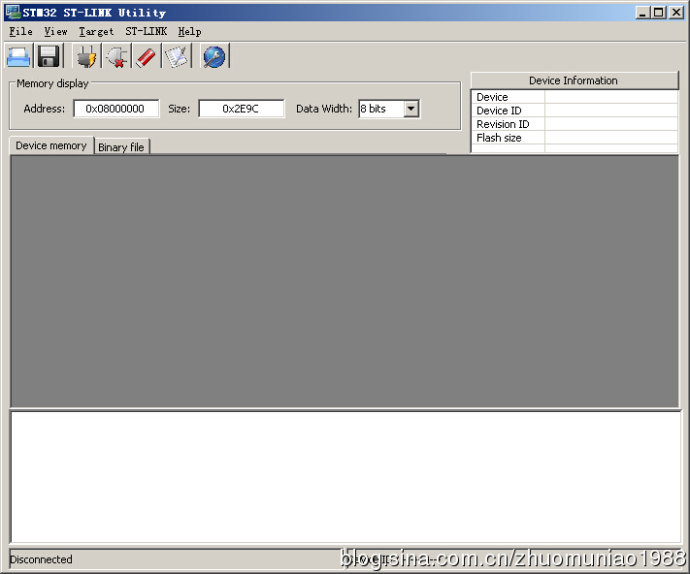690x574 pixels.
Task: Select the Device memory tab
Action: [51, 146]
